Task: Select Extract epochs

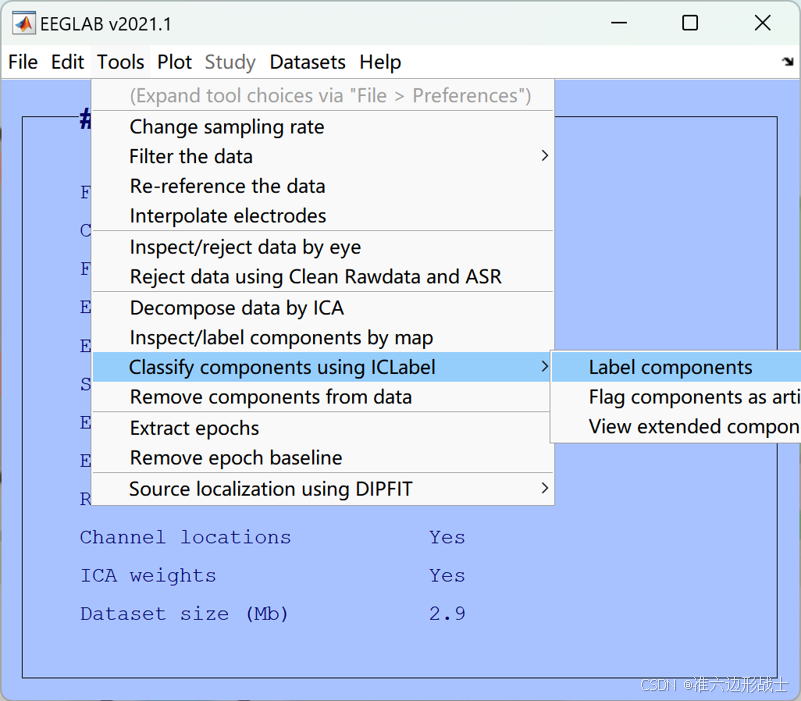Action: (x=323, y=428)
